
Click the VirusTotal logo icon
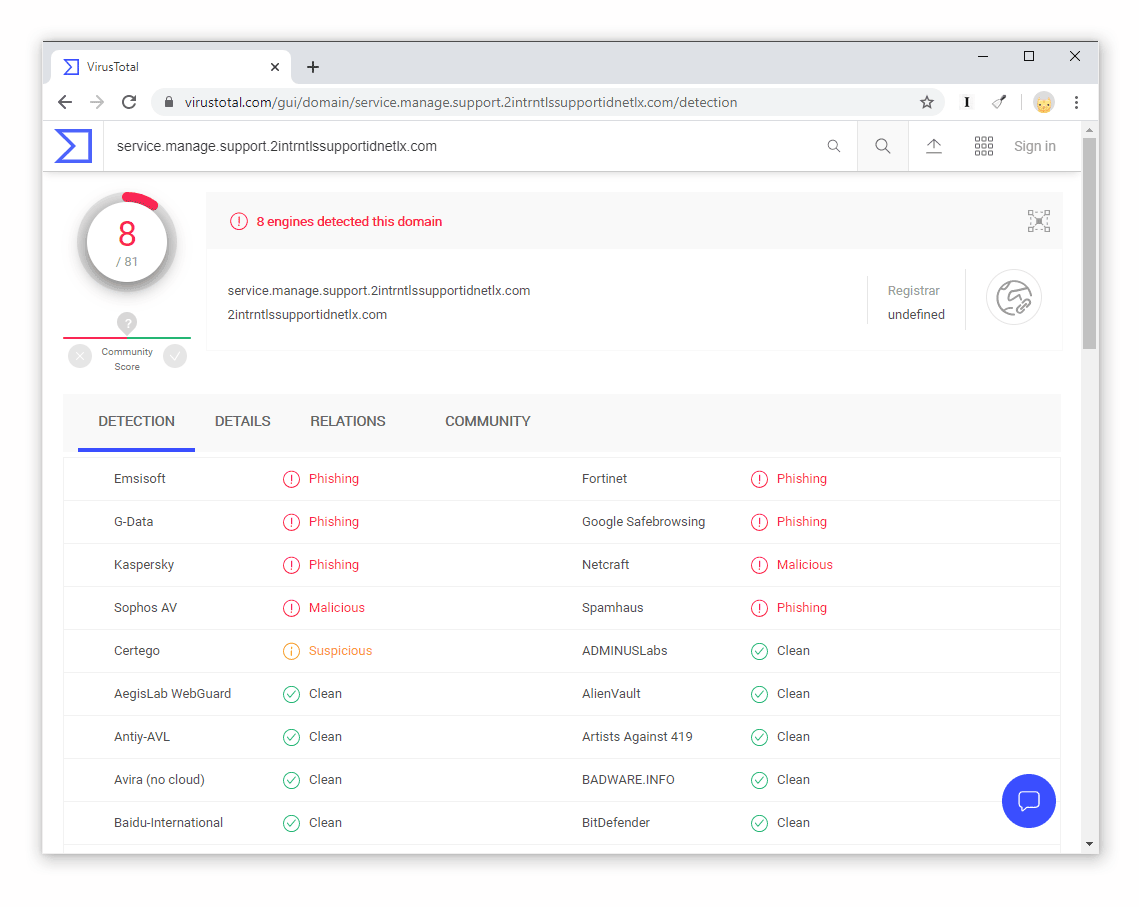point(73,146)
